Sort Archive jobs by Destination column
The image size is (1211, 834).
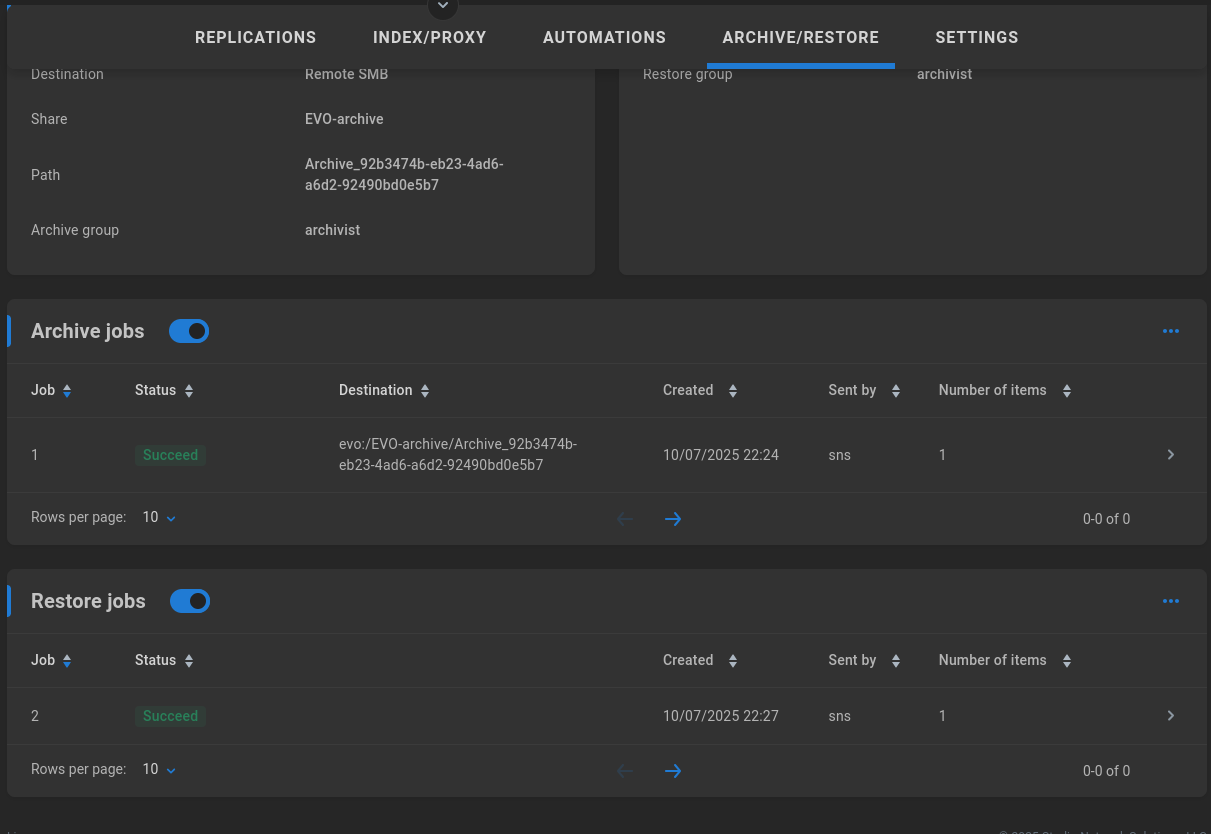(x=384, y=390)
